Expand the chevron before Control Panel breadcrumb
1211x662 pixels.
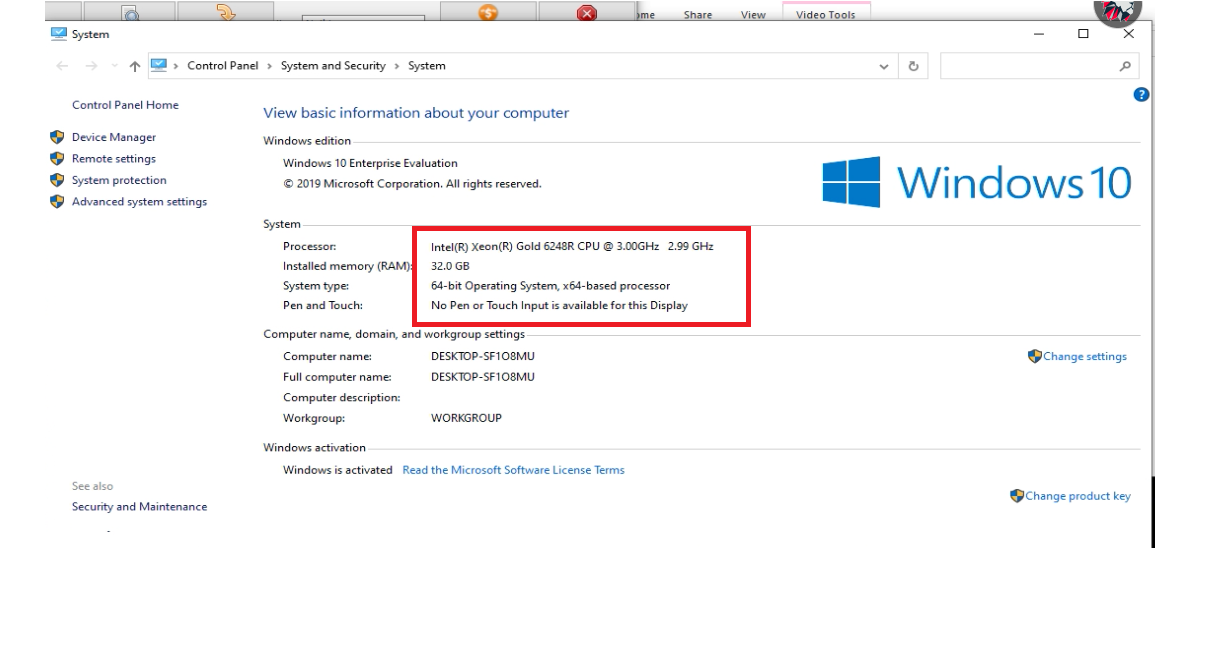[x=177, y=66]
